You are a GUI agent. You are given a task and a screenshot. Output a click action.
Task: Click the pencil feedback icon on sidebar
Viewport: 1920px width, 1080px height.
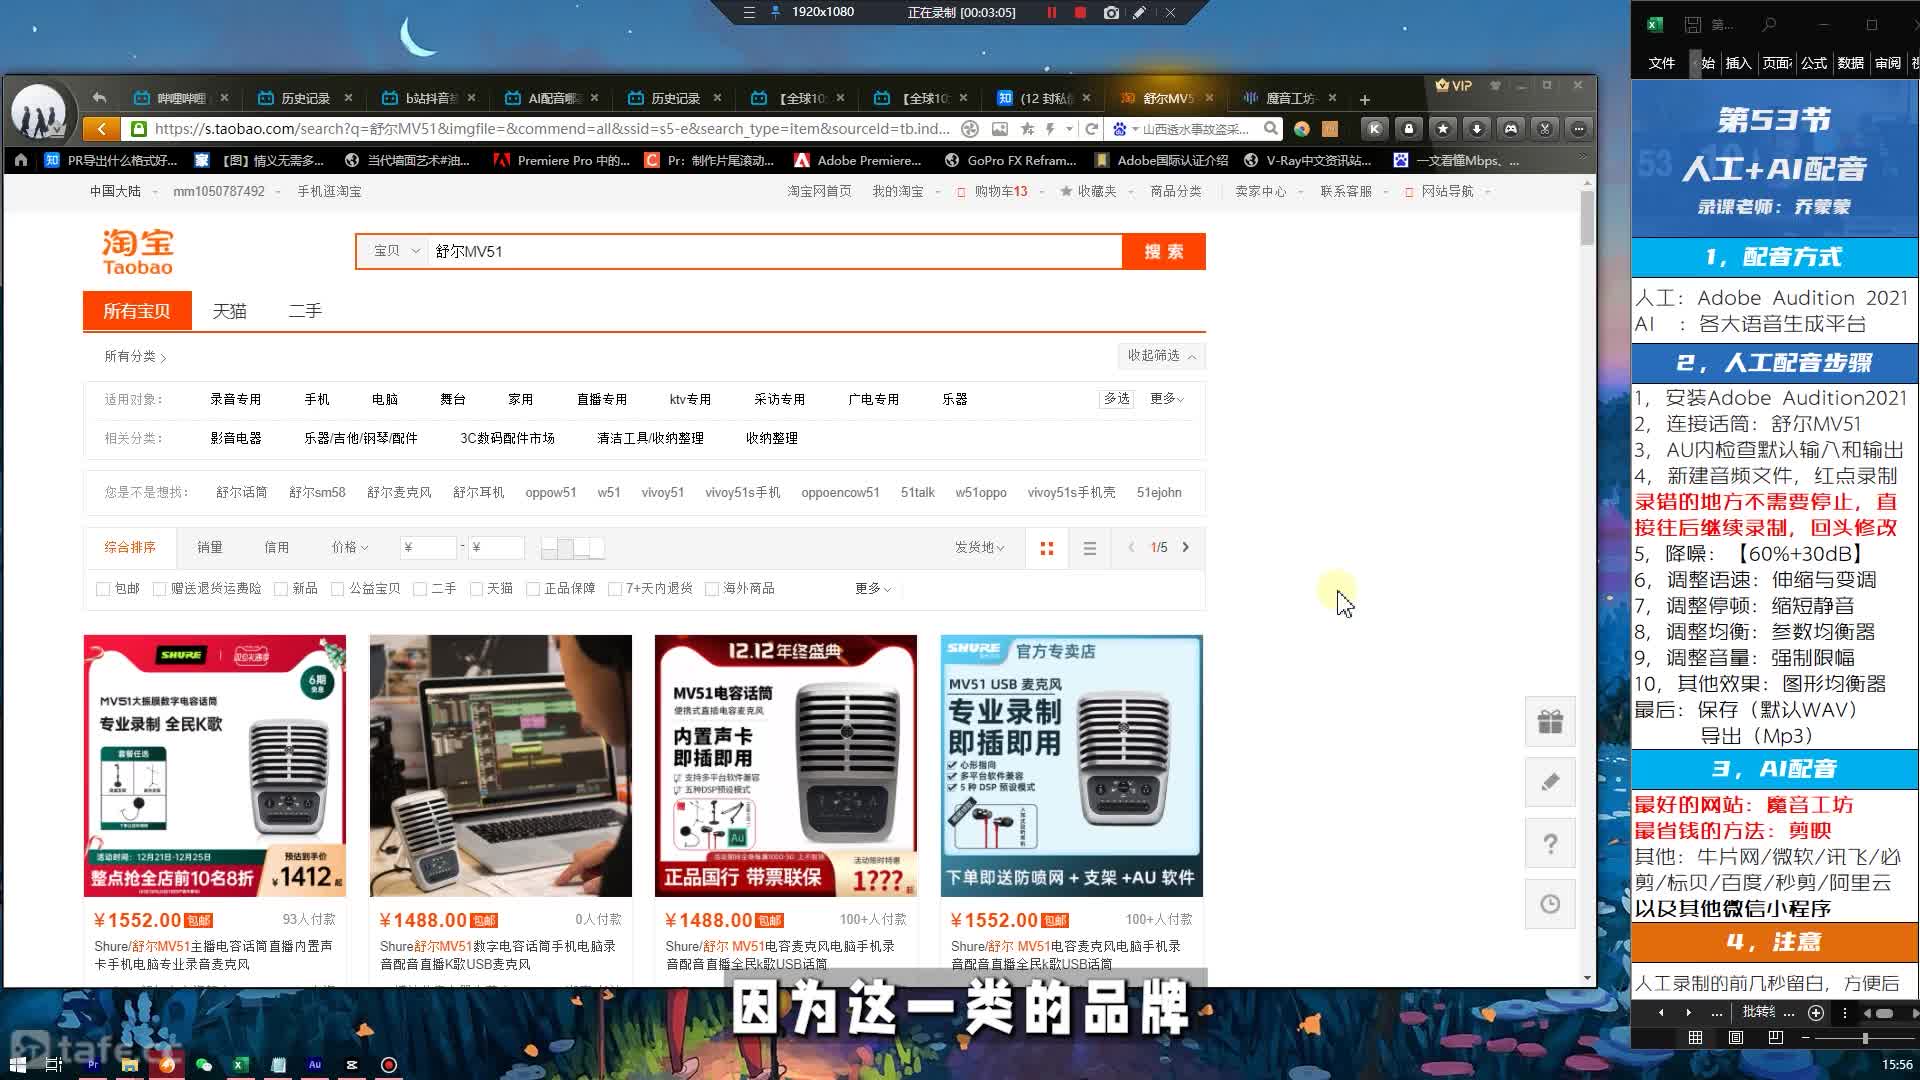[x=1550, y=782]
